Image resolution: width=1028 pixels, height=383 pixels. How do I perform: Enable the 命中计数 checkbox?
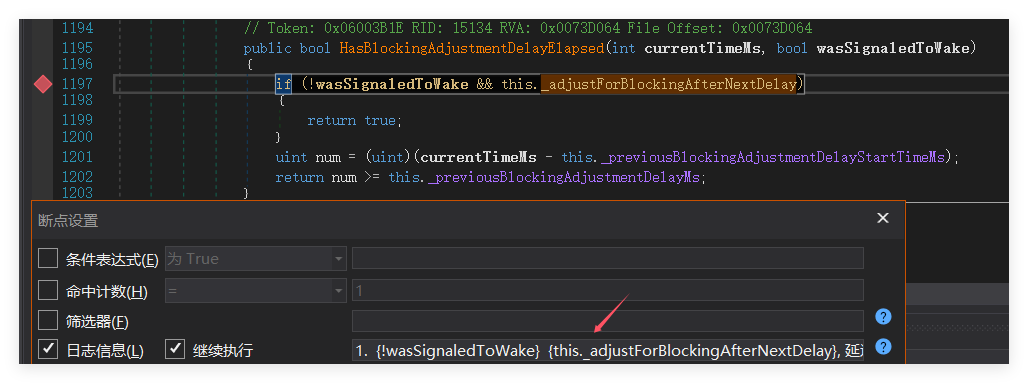(48, 290)
